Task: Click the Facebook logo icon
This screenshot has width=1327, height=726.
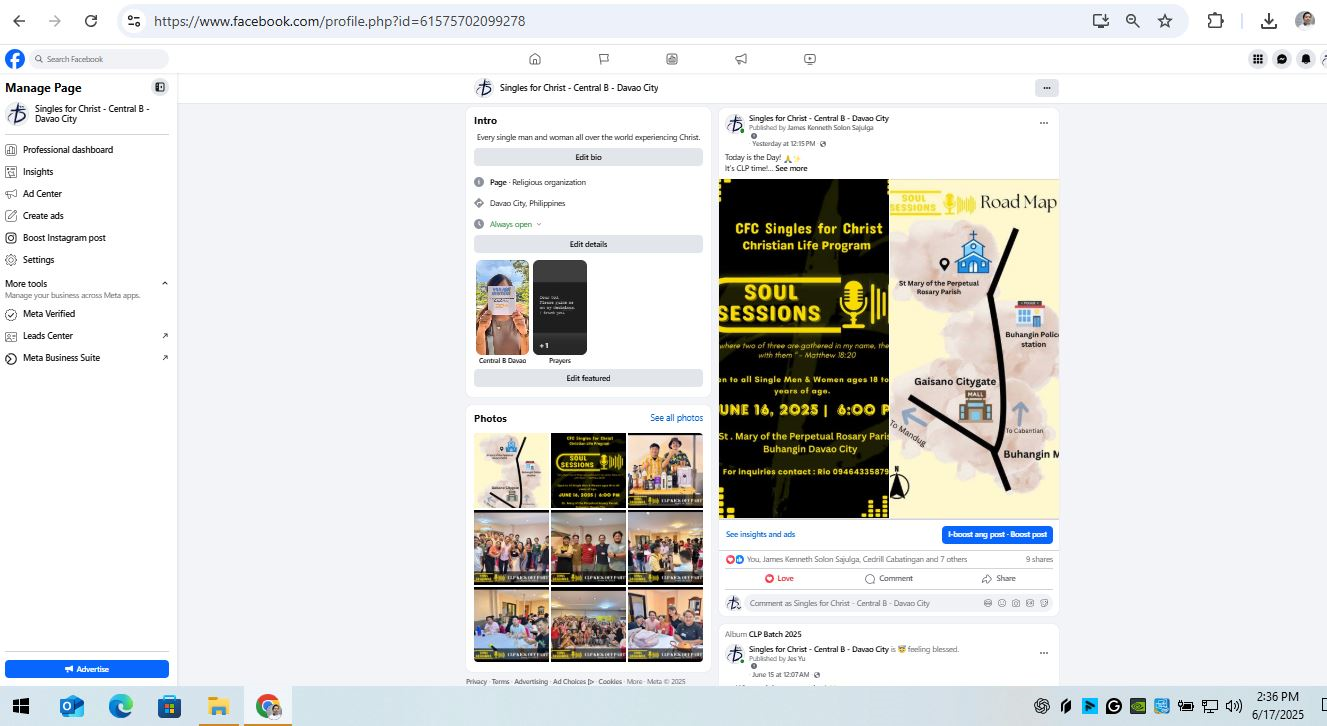Action: coord(15,59)
